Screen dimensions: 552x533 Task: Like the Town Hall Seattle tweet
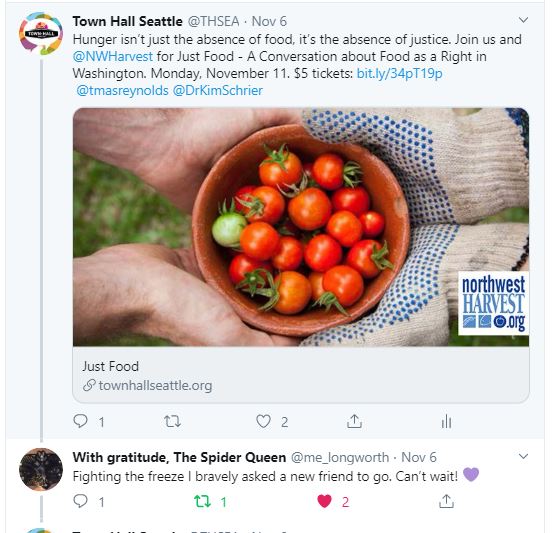pos(263,421)
